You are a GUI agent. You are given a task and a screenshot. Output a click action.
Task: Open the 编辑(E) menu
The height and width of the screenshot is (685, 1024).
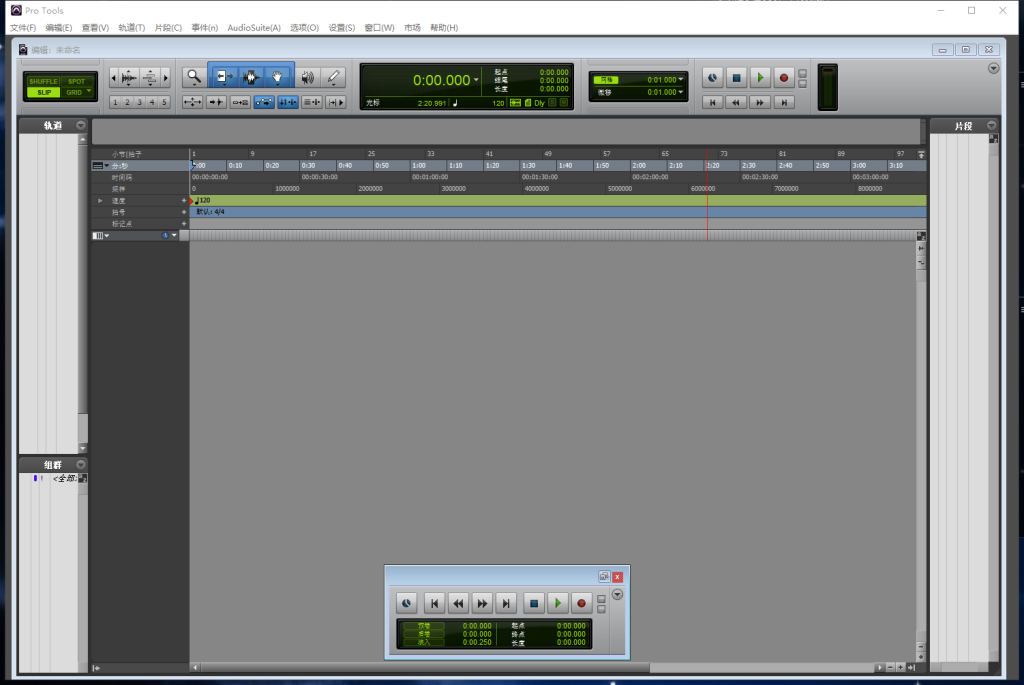point(59,27)
